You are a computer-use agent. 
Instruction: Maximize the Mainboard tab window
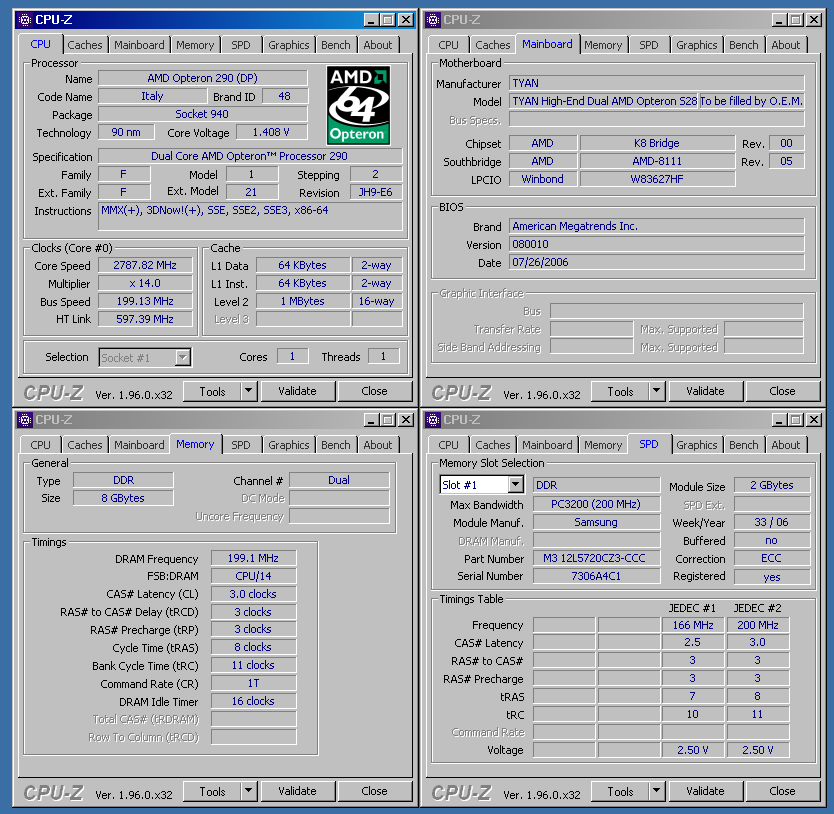(x=796, y=20)
